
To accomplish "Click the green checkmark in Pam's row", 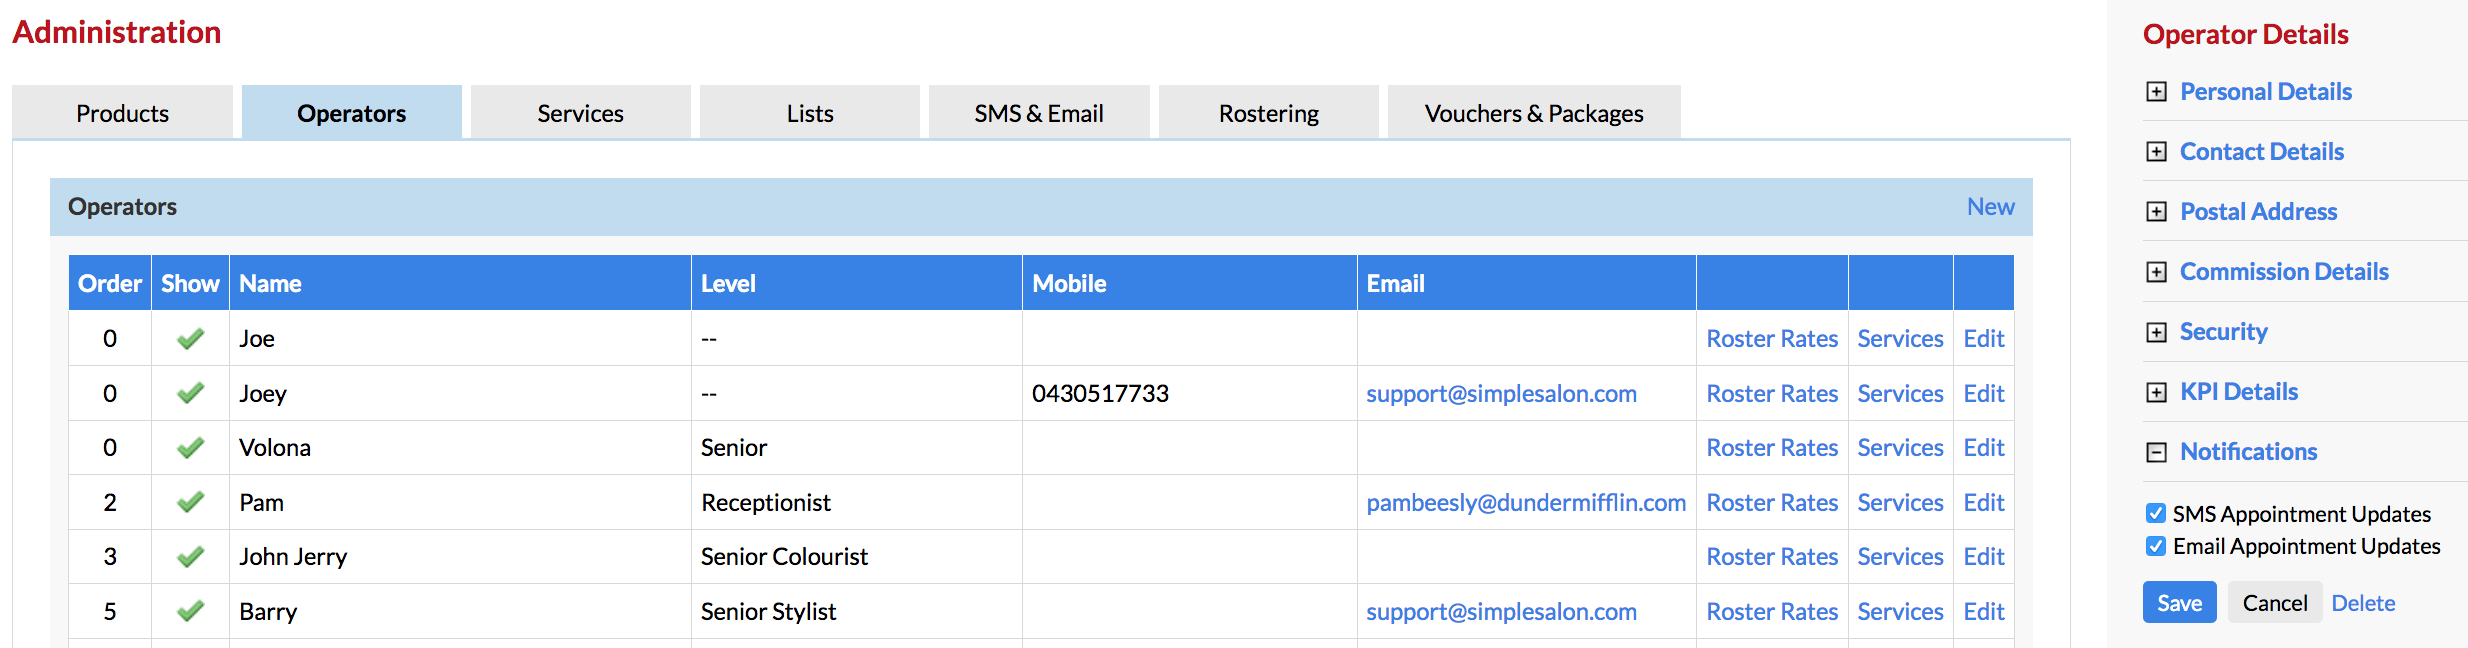I will point(190,502).
